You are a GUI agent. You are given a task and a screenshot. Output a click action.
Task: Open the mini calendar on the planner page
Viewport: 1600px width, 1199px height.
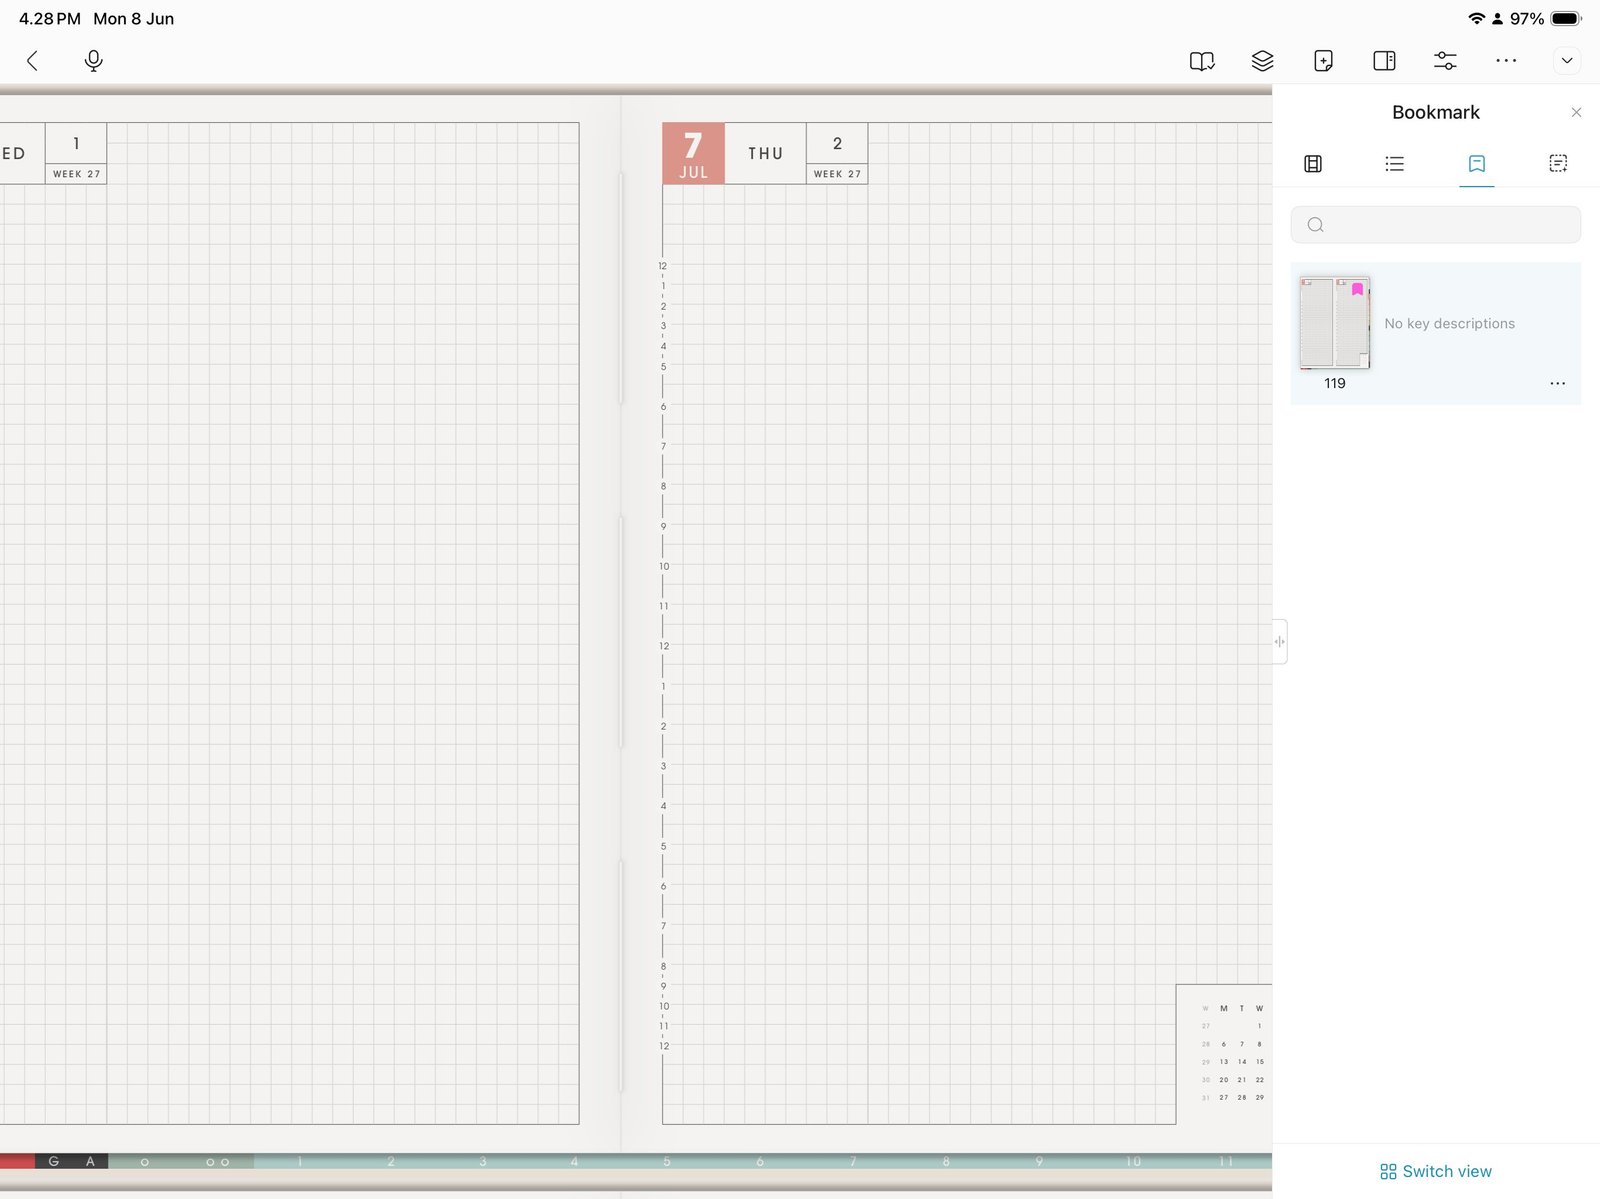[x=1224, y=1053]
